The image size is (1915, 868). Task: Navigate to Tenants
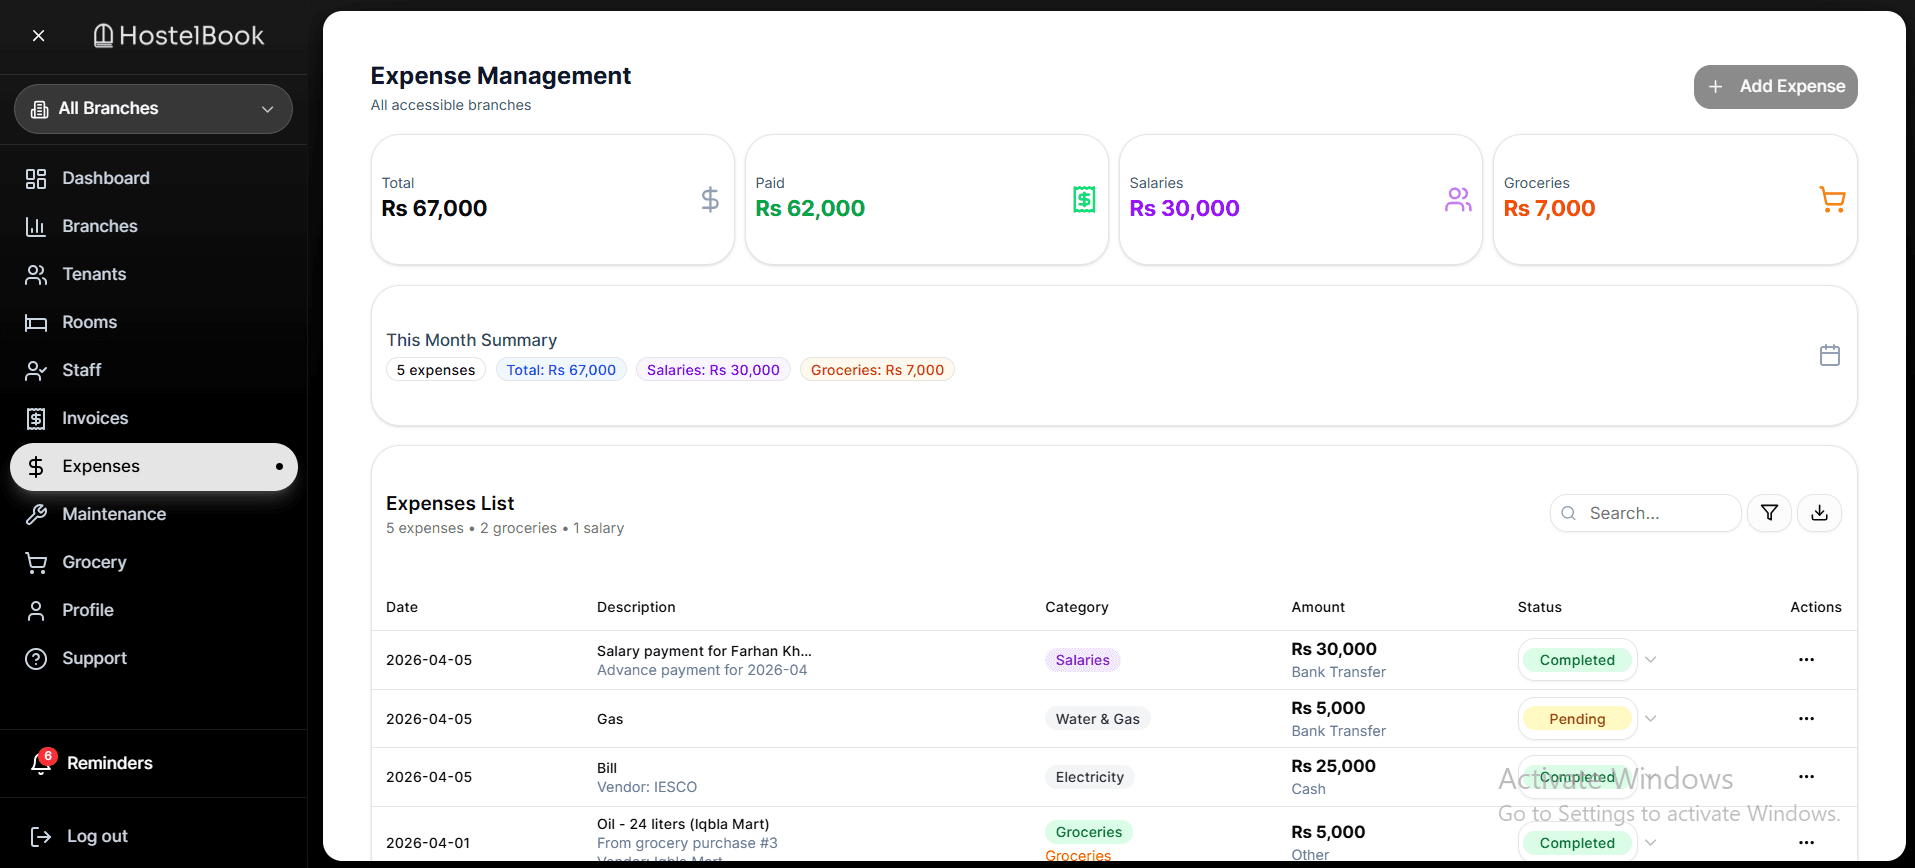click(x=153, y=274)
